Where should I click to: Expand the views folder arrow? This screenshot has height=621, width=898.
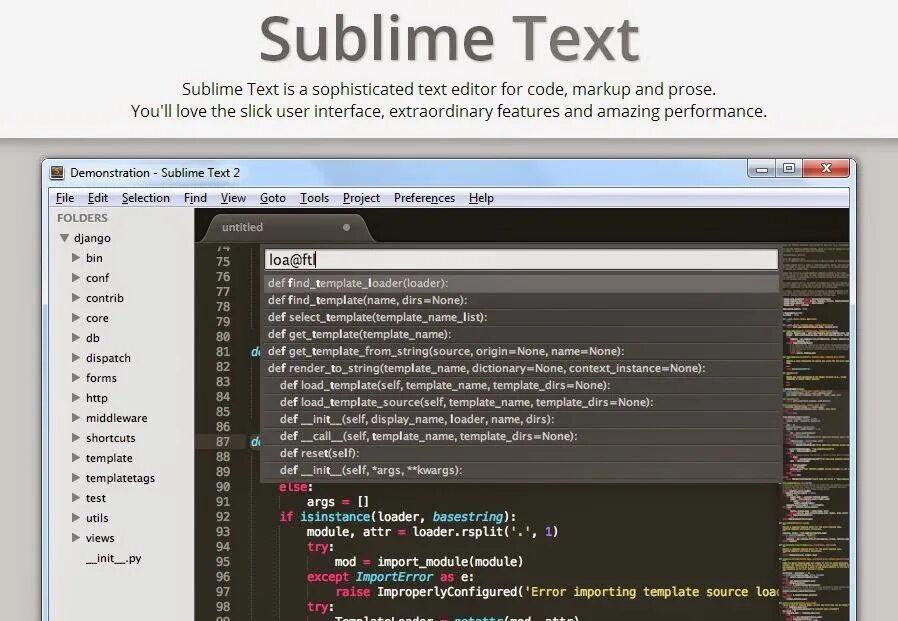click(x=76, y=537)
